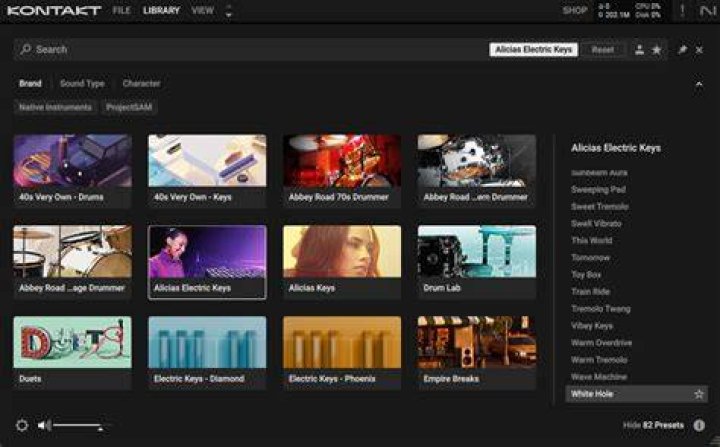The width and height of the screenshot is (720, 447).
Task: Collapse the filter section chevron
Action: click(699, 84)
